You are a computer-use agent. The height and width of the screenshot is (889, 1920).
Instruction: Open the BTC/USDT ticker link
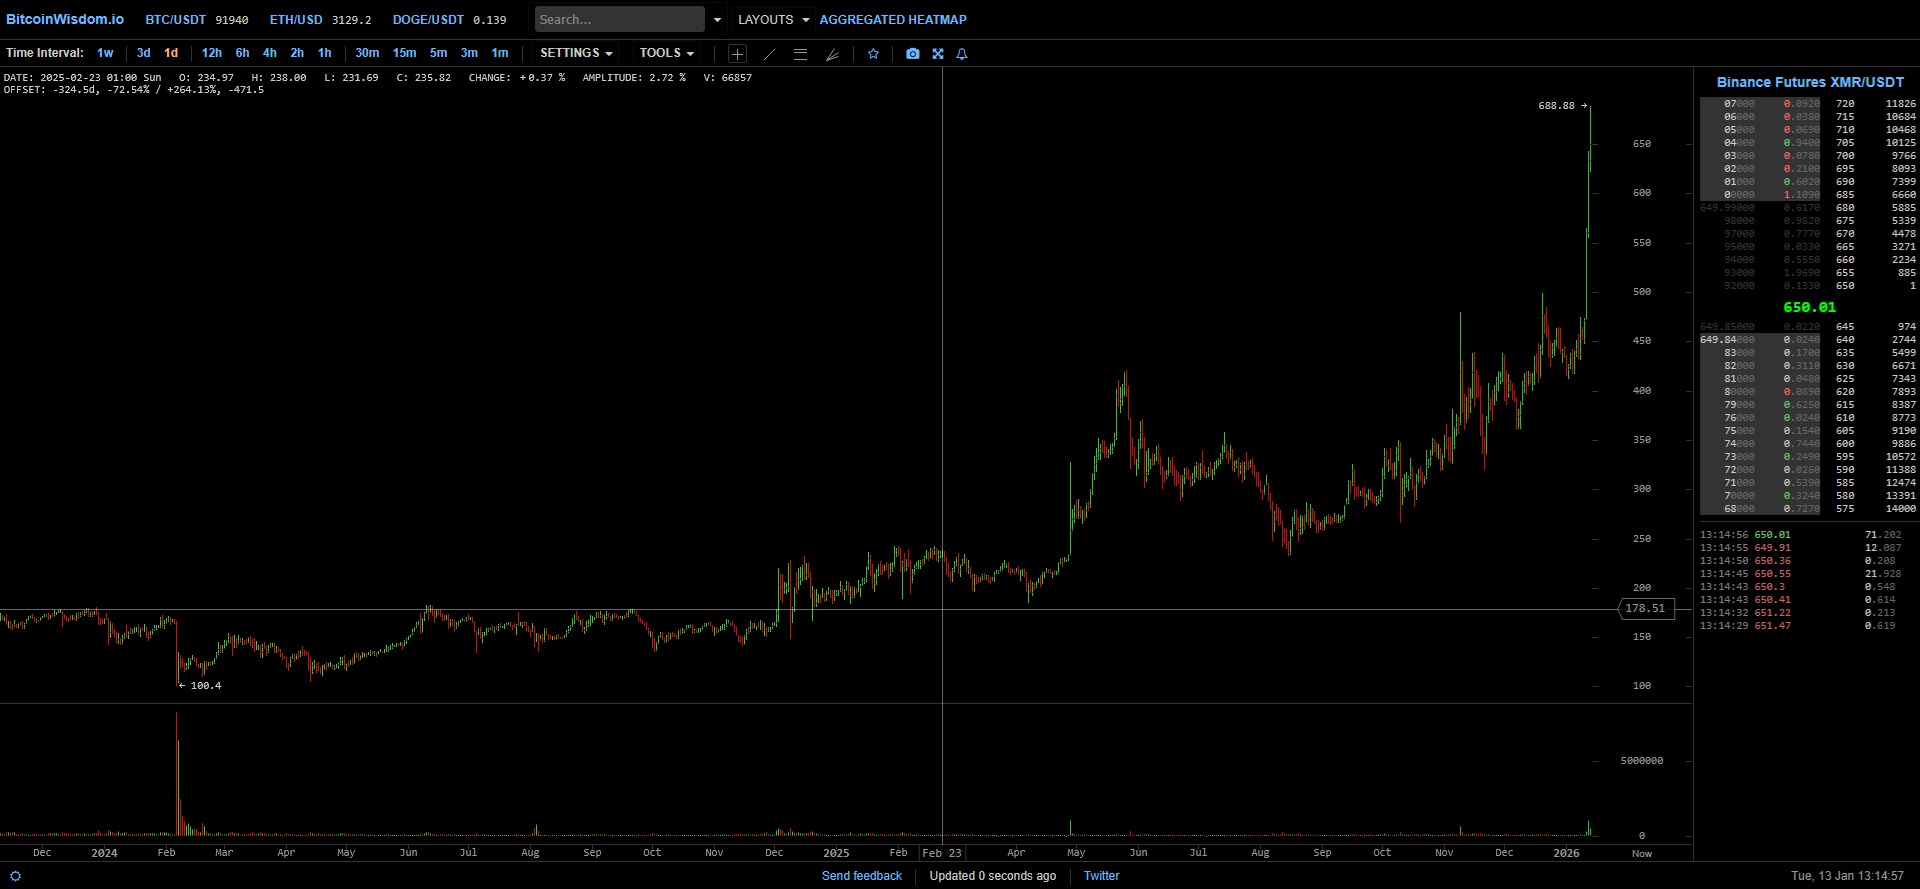pos(197,20)
